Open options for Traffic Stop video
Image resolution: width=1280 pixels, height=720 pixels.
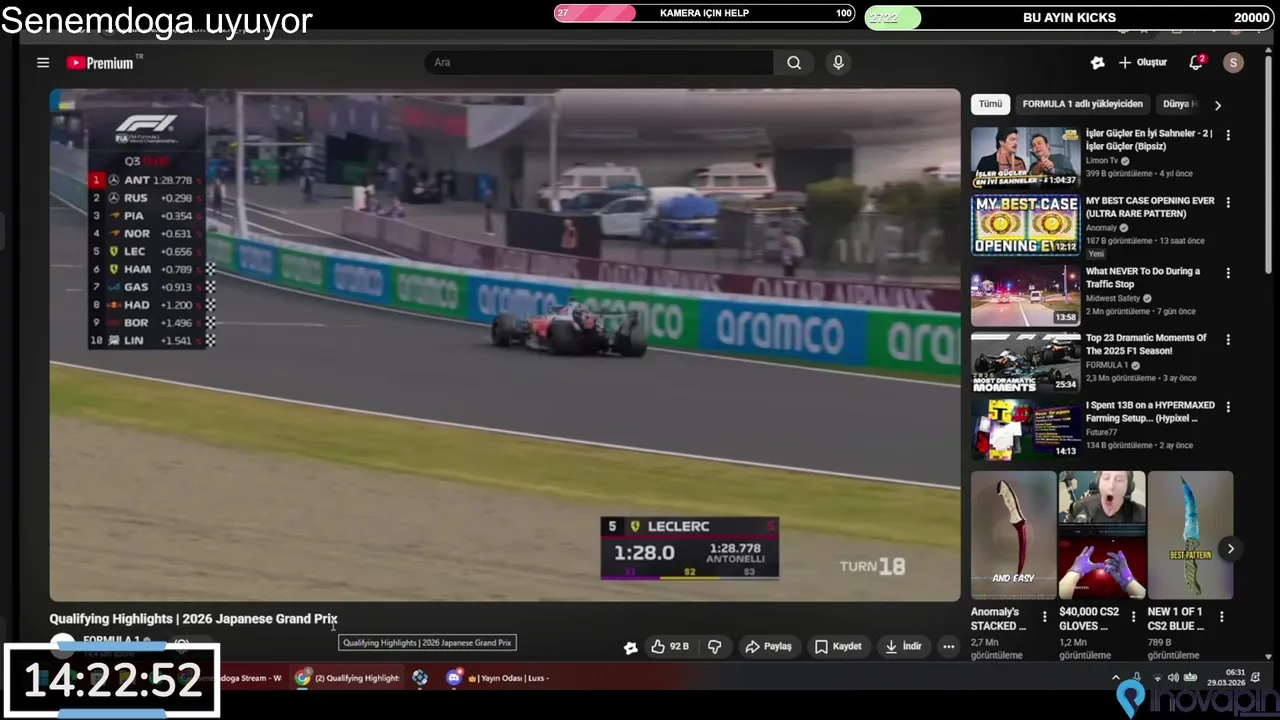click(1228, 272)
